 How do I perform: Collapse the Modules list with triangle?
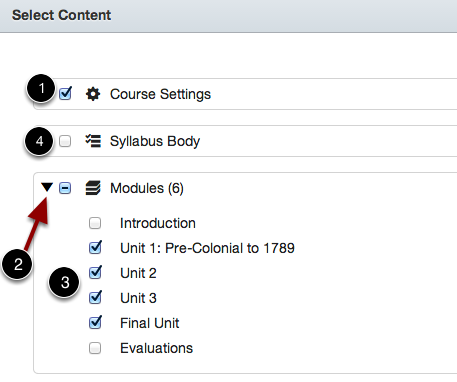47,187
